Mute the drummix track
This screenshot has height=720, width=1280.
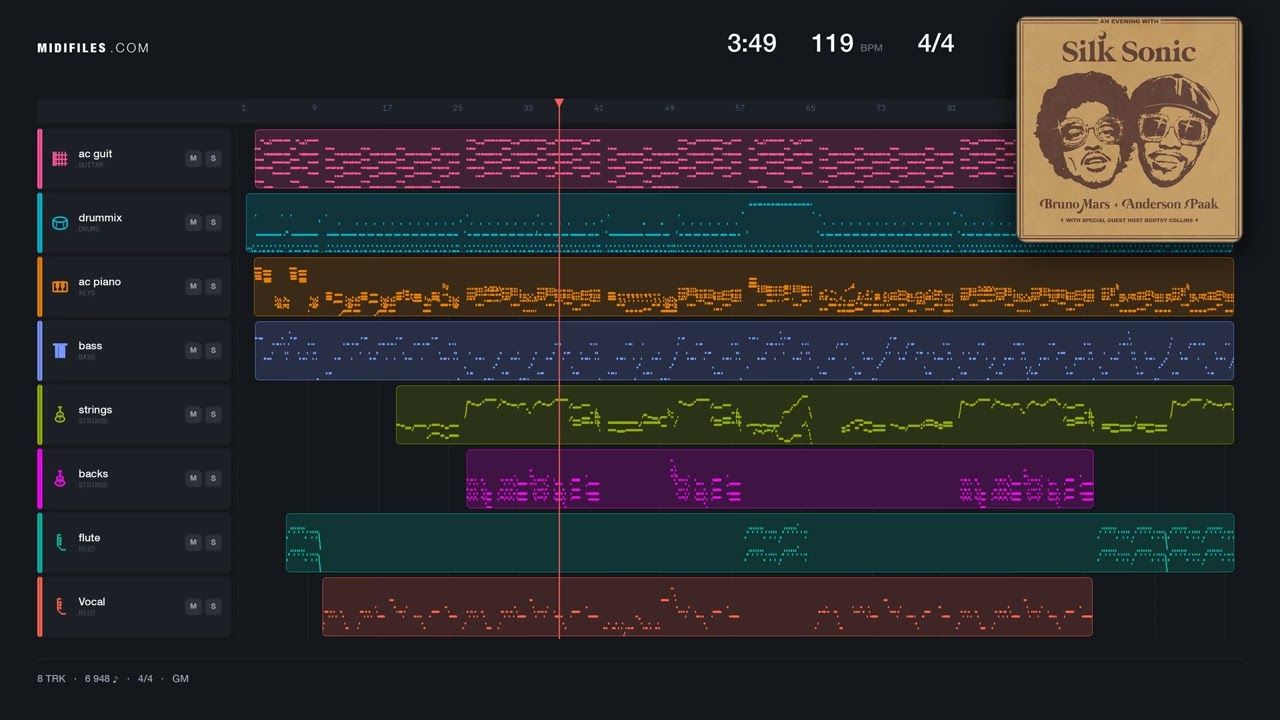click(x=193, y=222)
